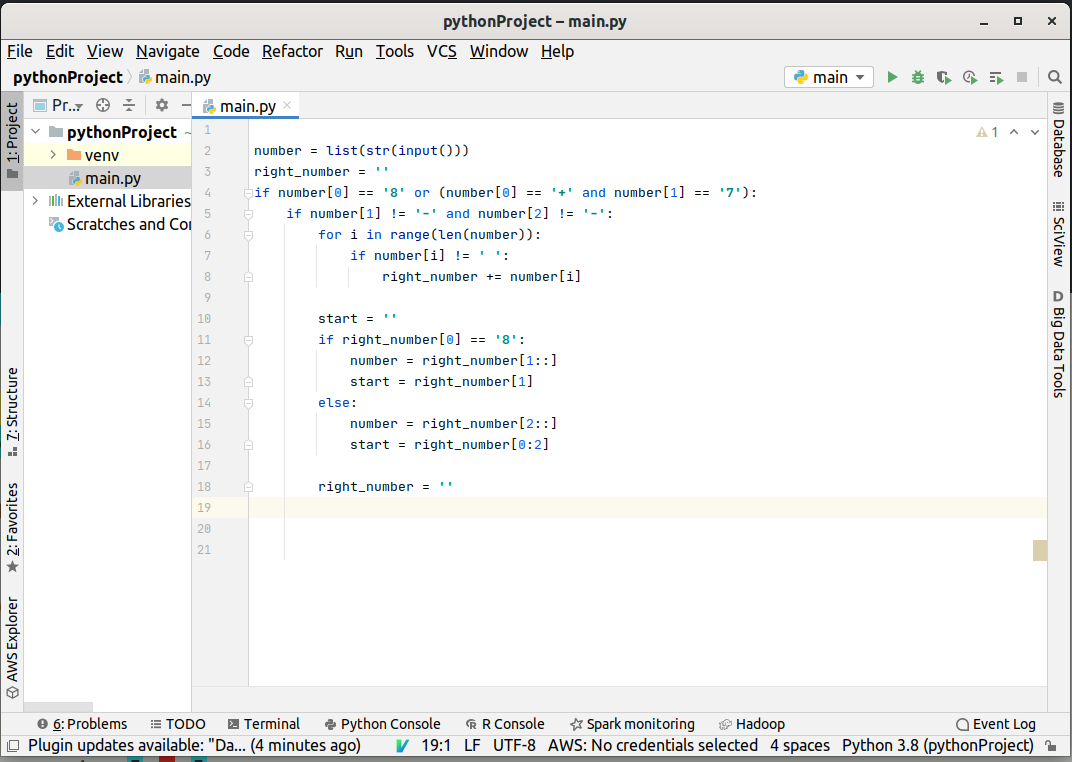Open the R Console
The height and width of the screenshot is (762, 1072).
point(505,724)
